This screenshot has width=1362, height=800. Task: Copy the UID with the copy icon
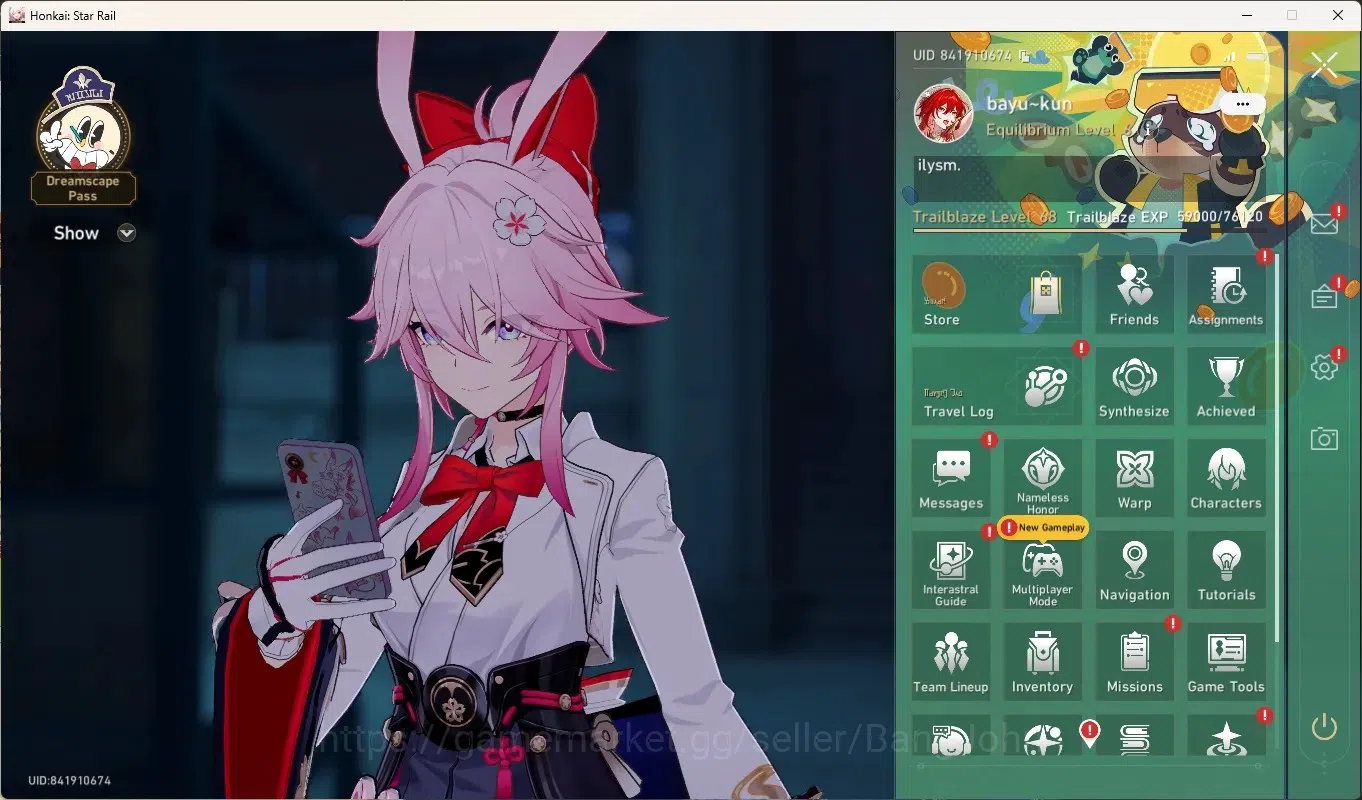[1023, 56]
